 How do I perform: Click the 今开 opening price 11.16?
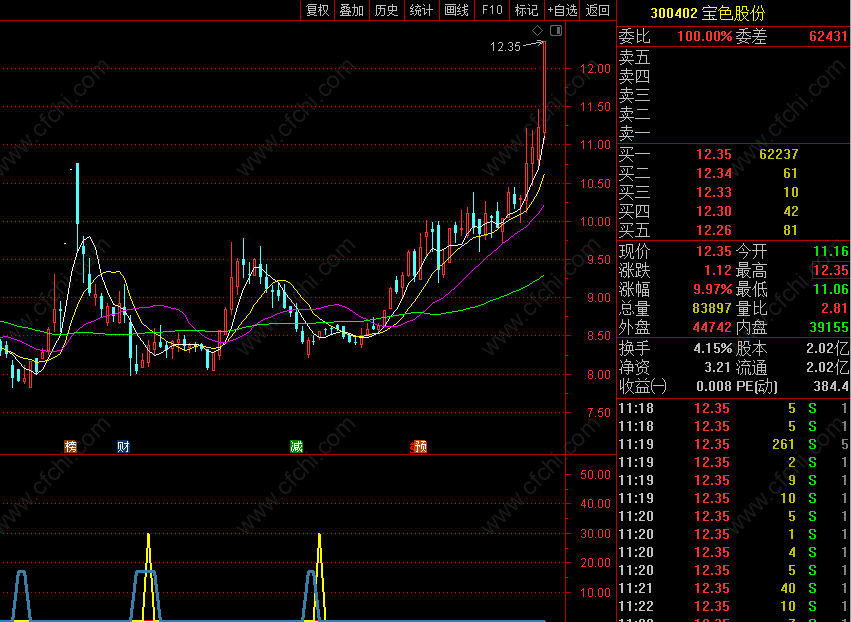(830, 251)
